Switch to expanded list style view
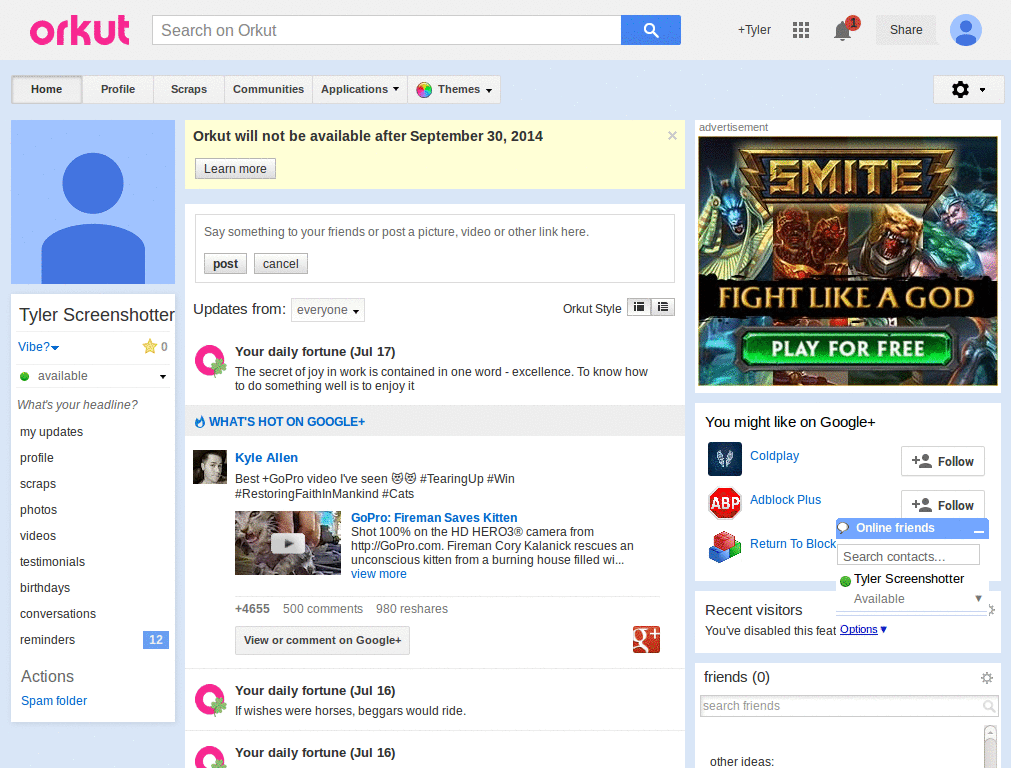 [663, 307]
